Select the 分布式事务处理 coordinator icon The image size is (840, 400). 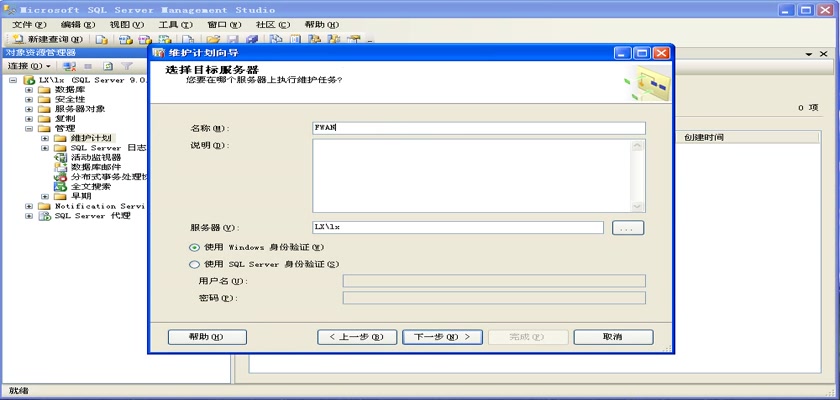click(61, 177)
